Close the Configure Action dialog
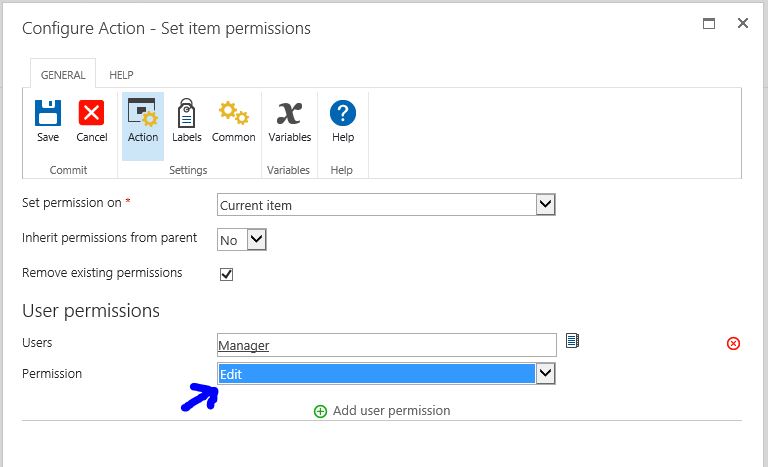The height and width of the screenshot is (467, 768). [x=743, y=23]
